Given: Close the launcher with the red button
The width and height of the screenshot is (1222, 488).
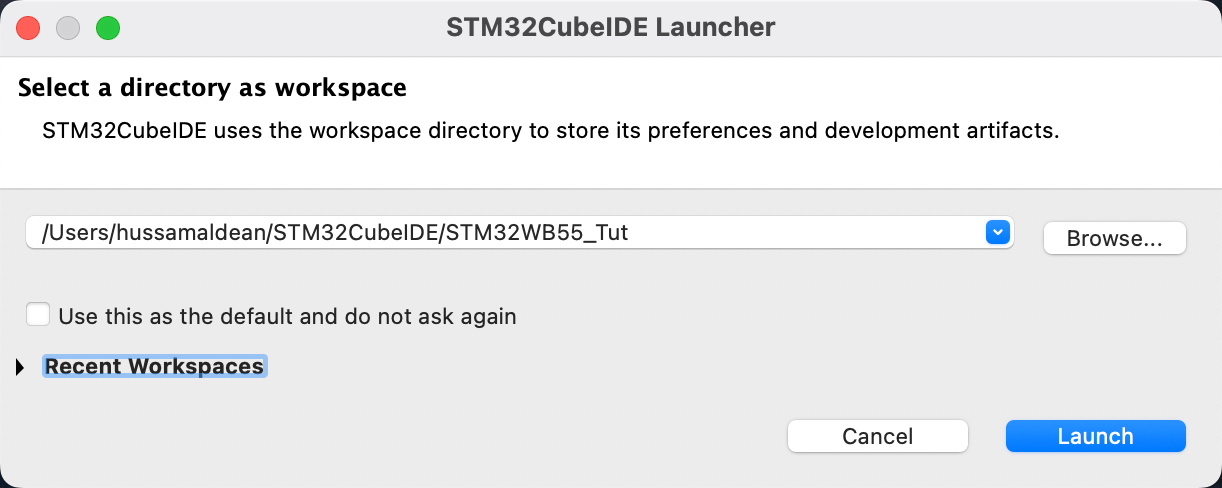Looking at the screenshot, I should pyautogui.click(x=28, y=27).
